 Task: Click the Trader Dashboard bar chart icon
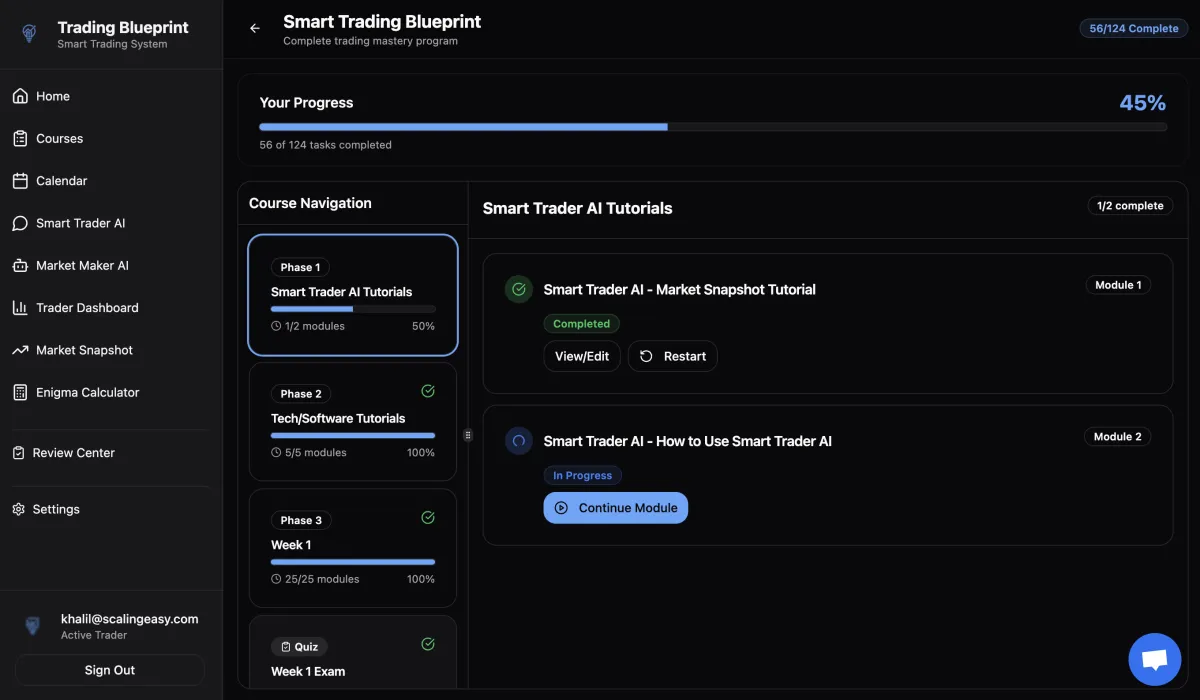point(20,308)
